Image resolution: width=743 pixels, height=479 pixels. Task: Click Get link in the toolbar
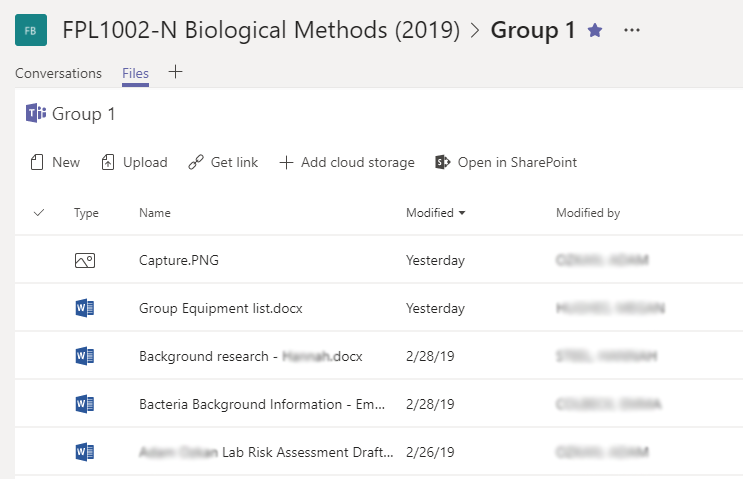(223, 162)
